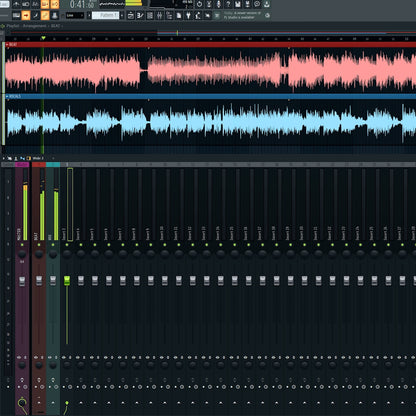Click the circular arrow icon in top toolbar
The height and width of the screenshot is (416, 416).
[199, 4]
